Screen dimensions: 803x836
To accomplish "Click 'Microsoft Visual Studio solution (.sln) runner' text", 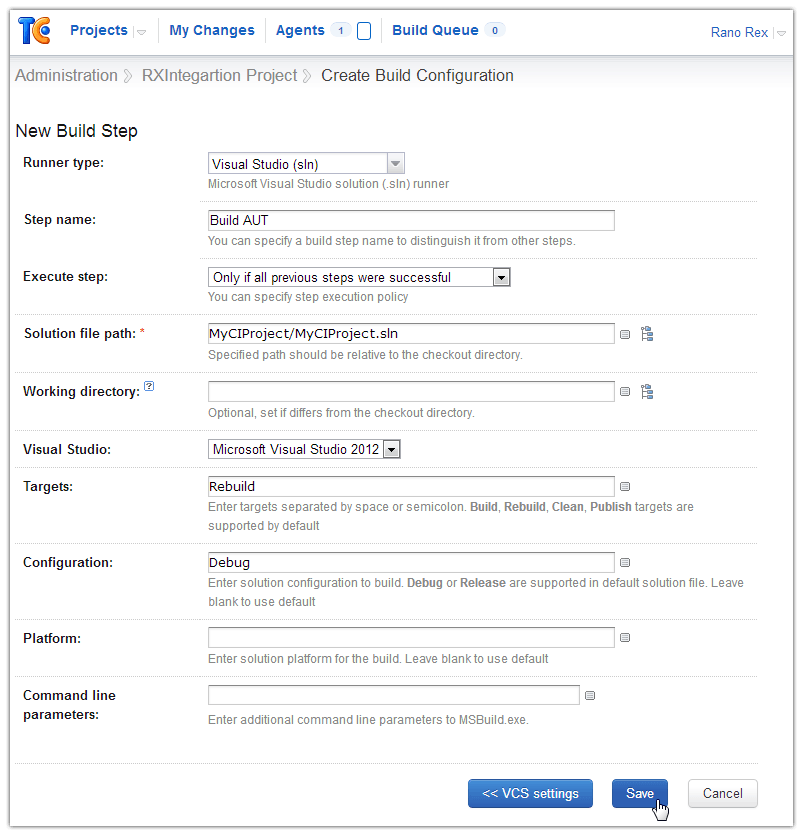I will pyautogui.click(x=328, y=184).
